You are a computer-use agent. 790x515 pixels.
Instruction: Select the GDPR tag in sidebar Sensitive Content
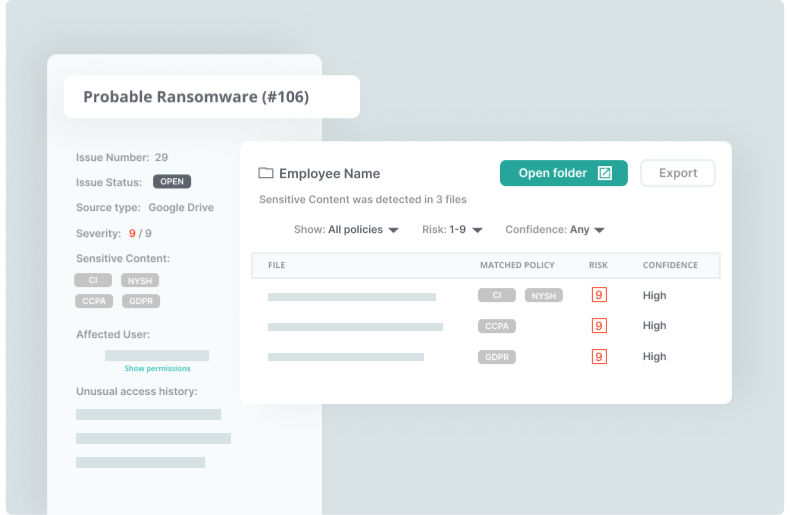coord(141,301)
